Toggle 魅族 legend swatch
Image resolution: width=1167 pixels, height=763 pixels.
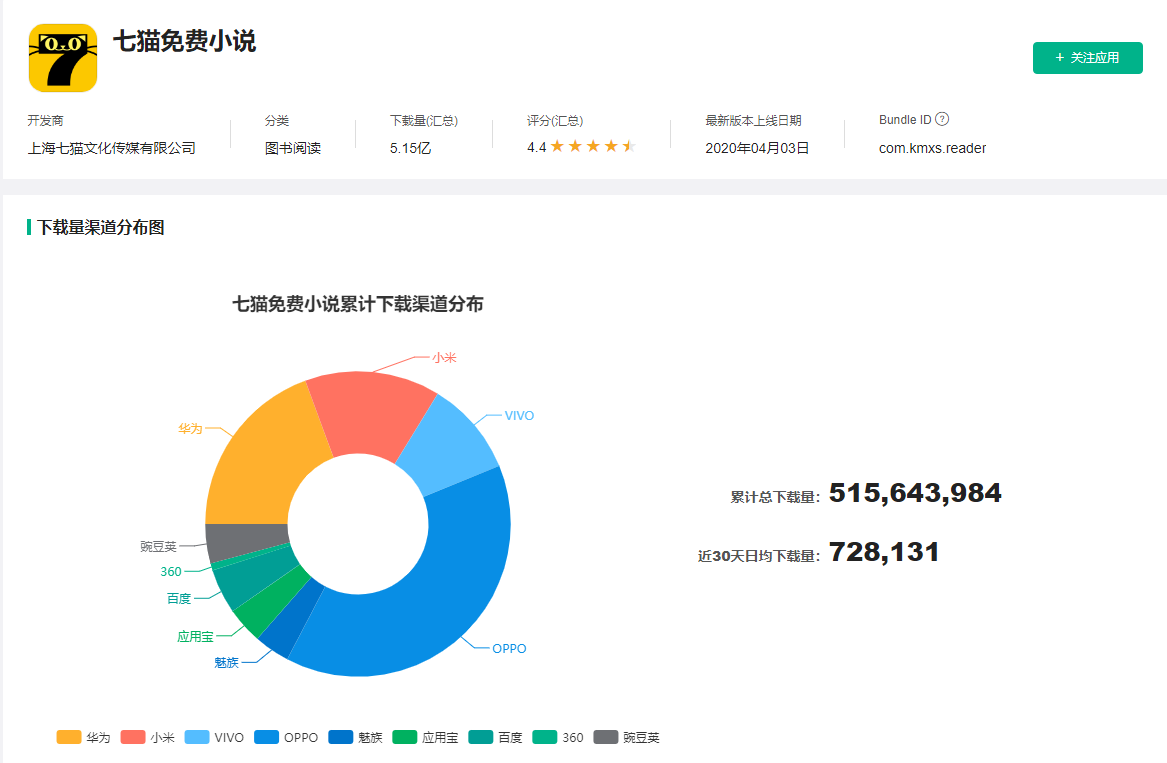(x=341, y=737)
